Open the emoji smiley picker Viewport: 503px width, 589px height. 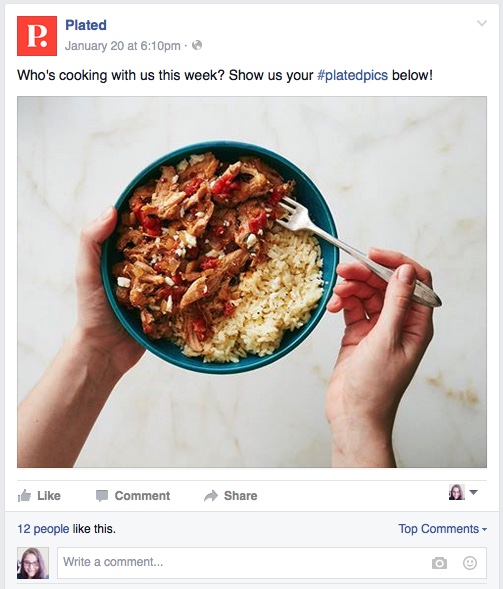click(x=470, y=563)
